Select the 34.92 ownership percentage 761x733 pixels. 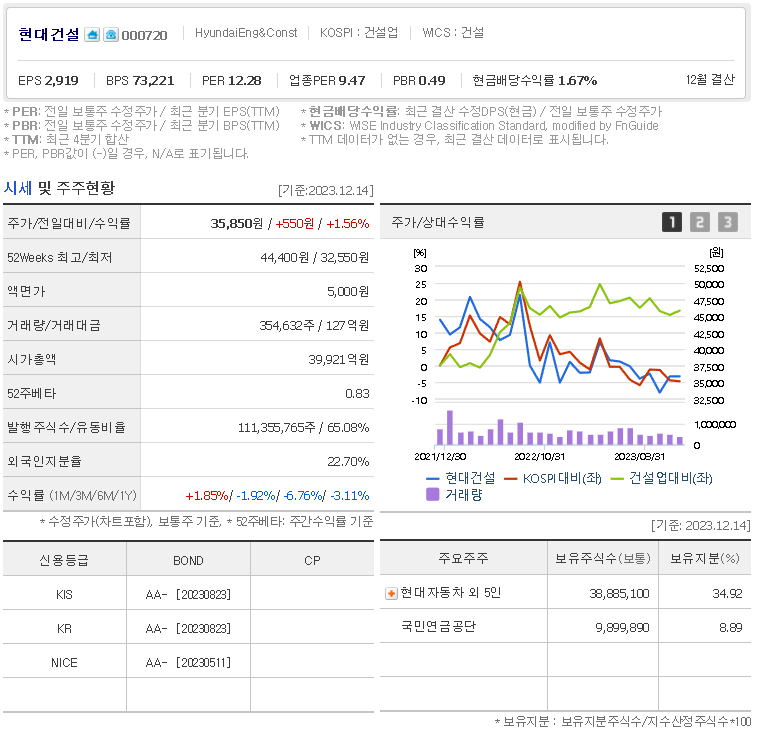coord(727,594)
